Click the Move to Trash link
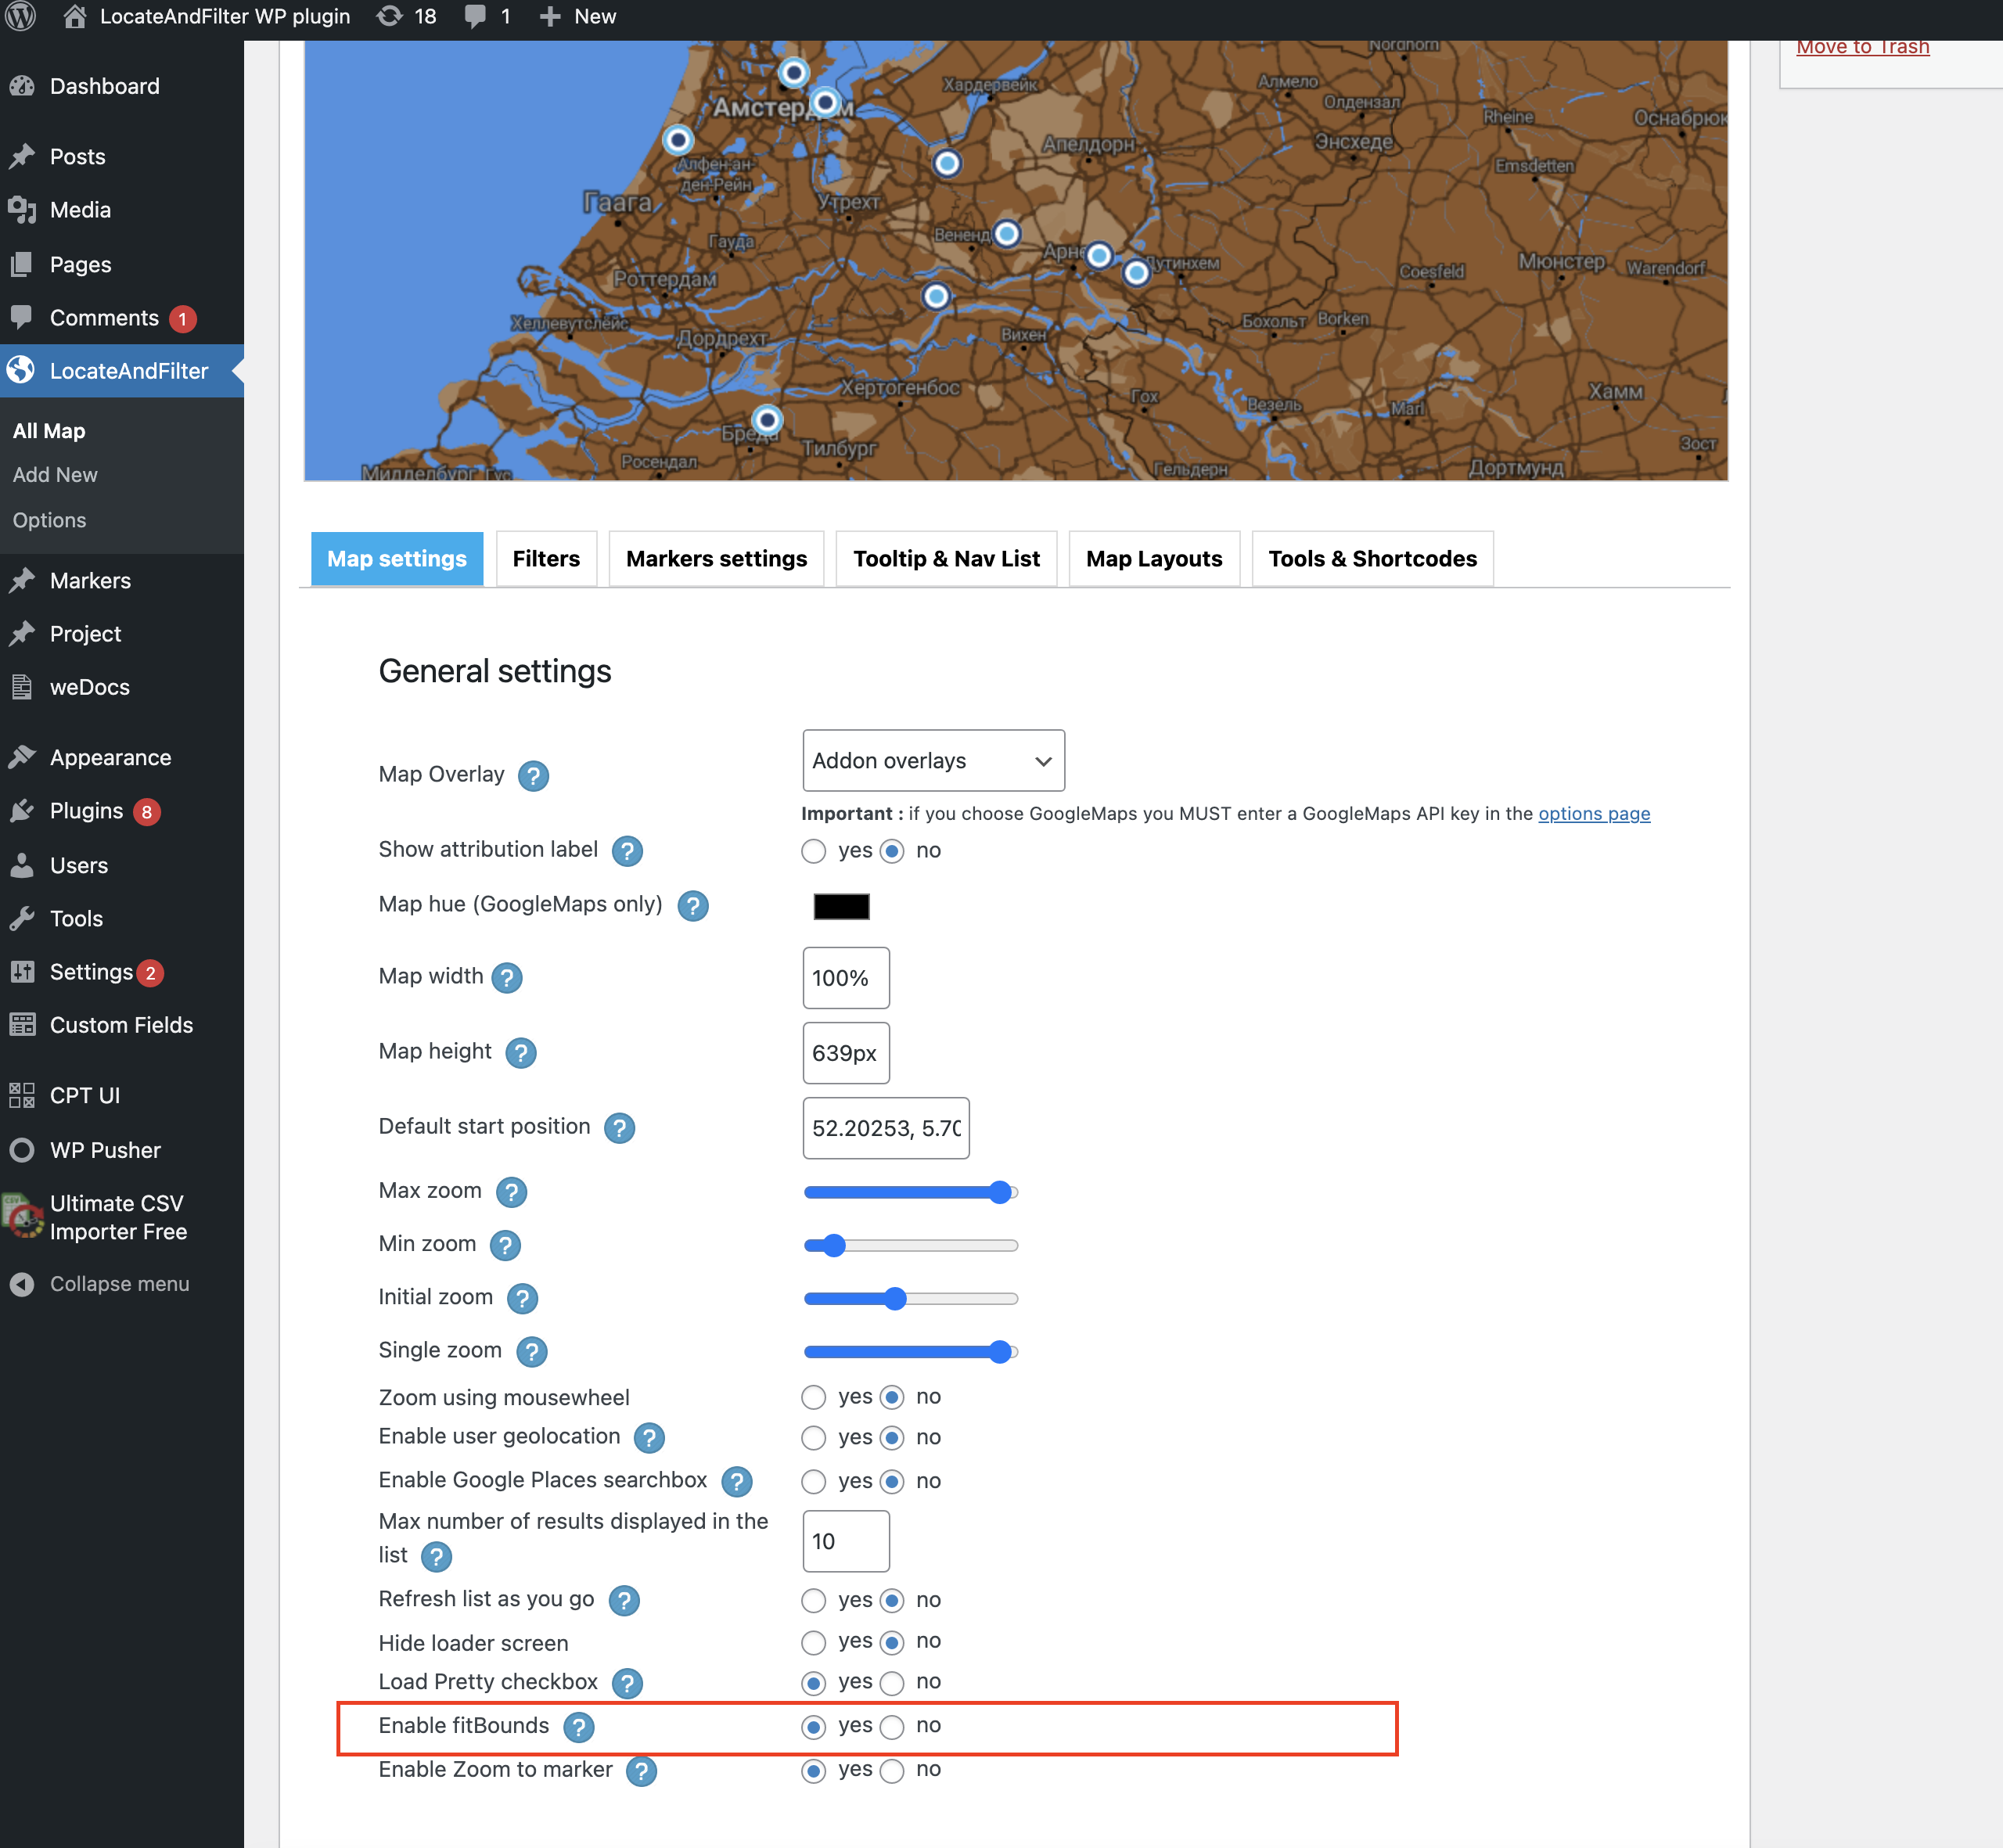2003x1848 pixels. [x=1862, y=47]
